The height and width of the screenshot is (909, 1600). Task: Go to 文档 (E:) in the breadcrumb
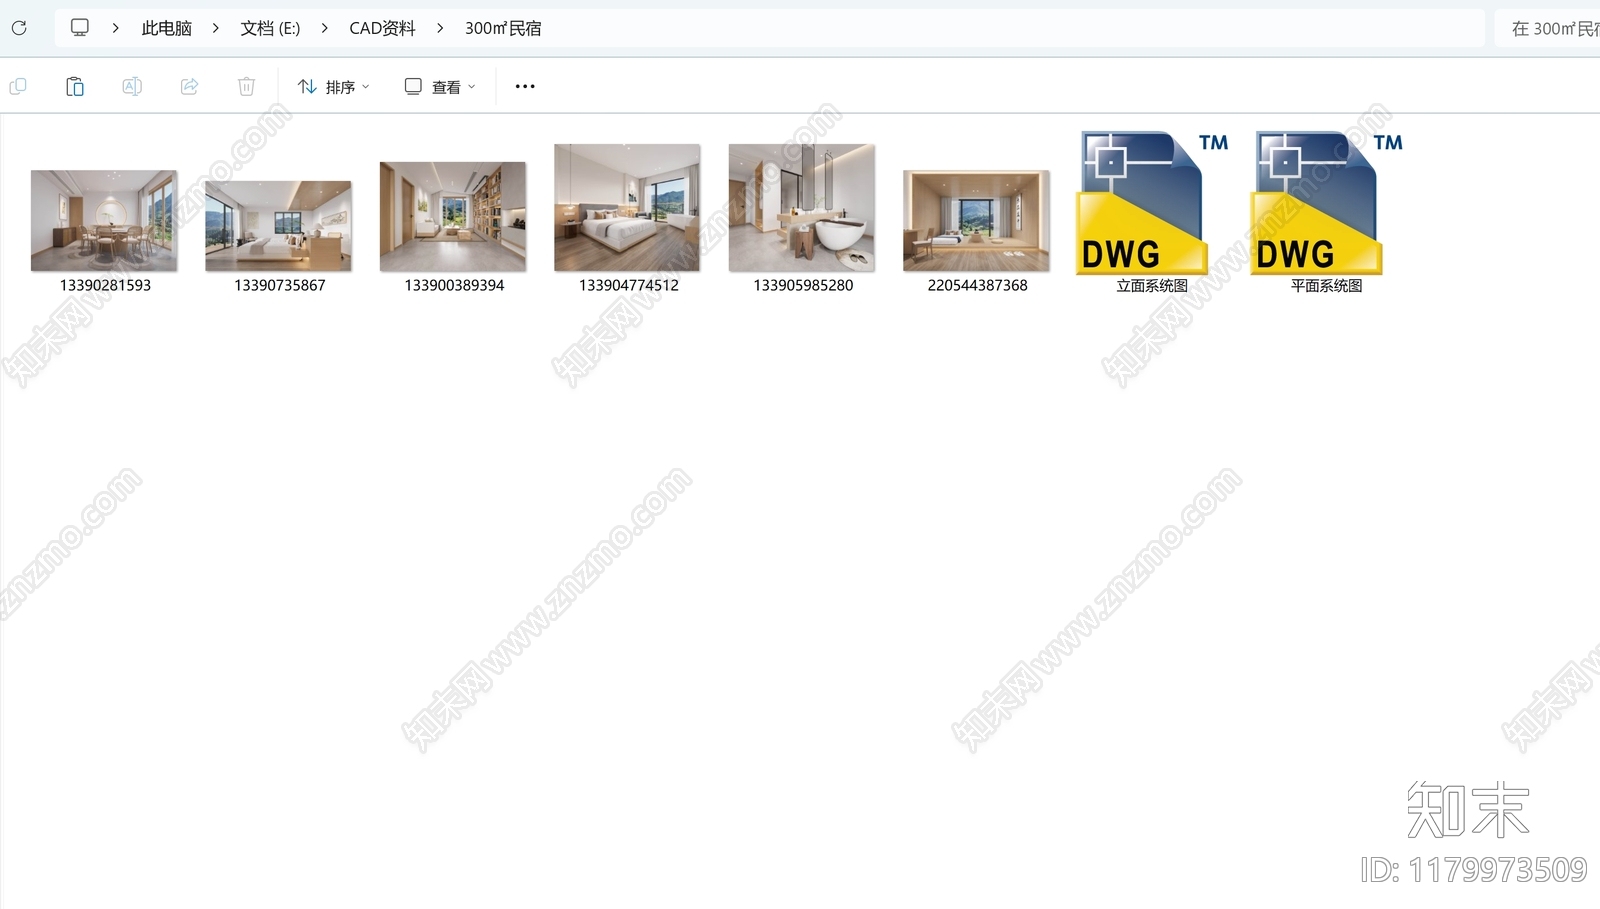[x=270, y=28]
